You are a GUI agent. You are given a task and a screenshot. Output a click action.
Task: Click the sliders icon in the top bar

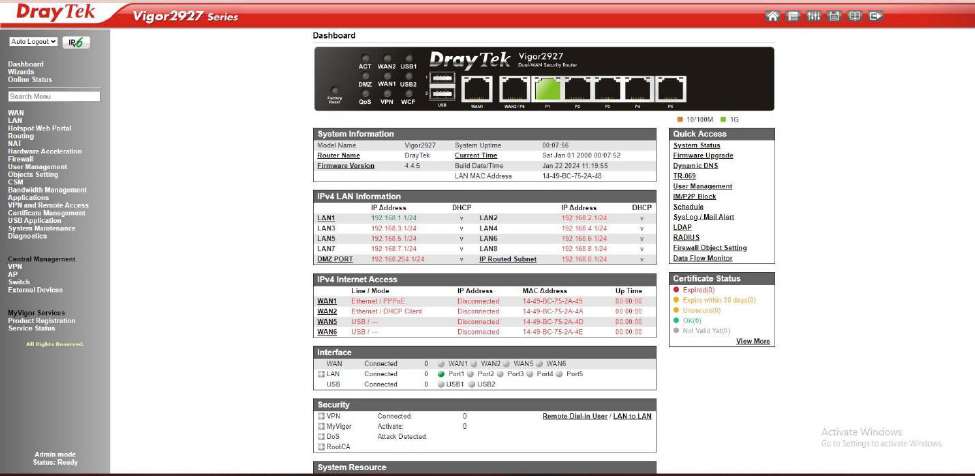click(x=813, y=17)
